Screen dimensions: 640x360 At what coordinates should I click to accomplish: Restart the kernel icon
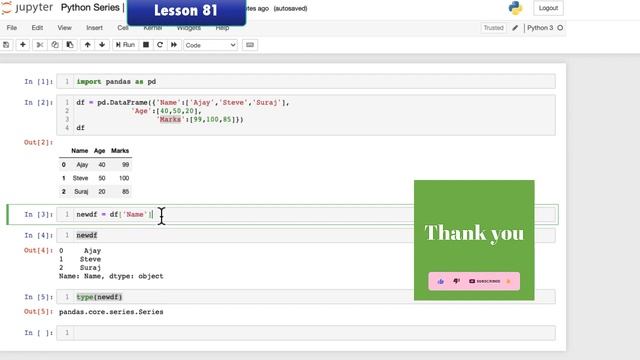[160, 45]
